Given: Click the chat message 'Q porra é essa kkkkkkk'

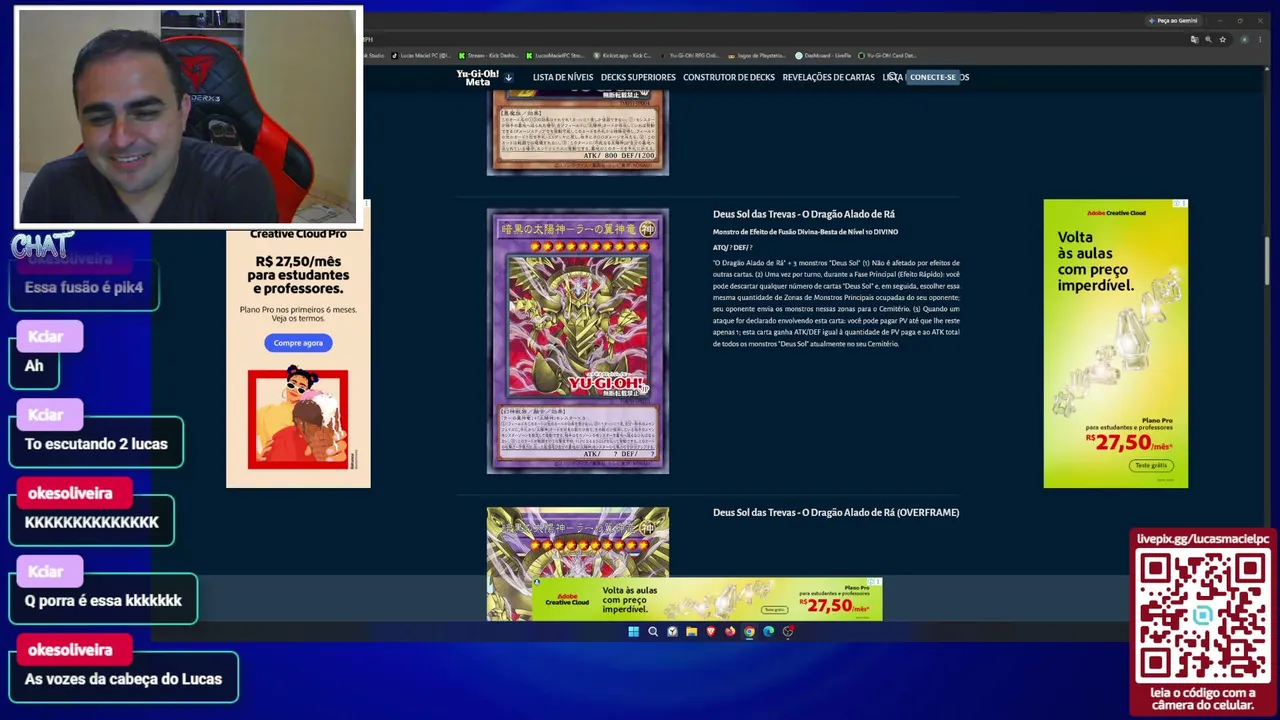Looking at the screenshot, I should pyautogui.click(x=103, y=601).
